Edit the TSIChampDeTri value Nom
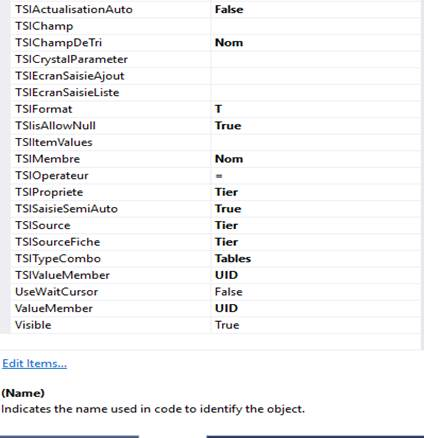The height and width of the screenshot is (438, 424). click(229, 43)
